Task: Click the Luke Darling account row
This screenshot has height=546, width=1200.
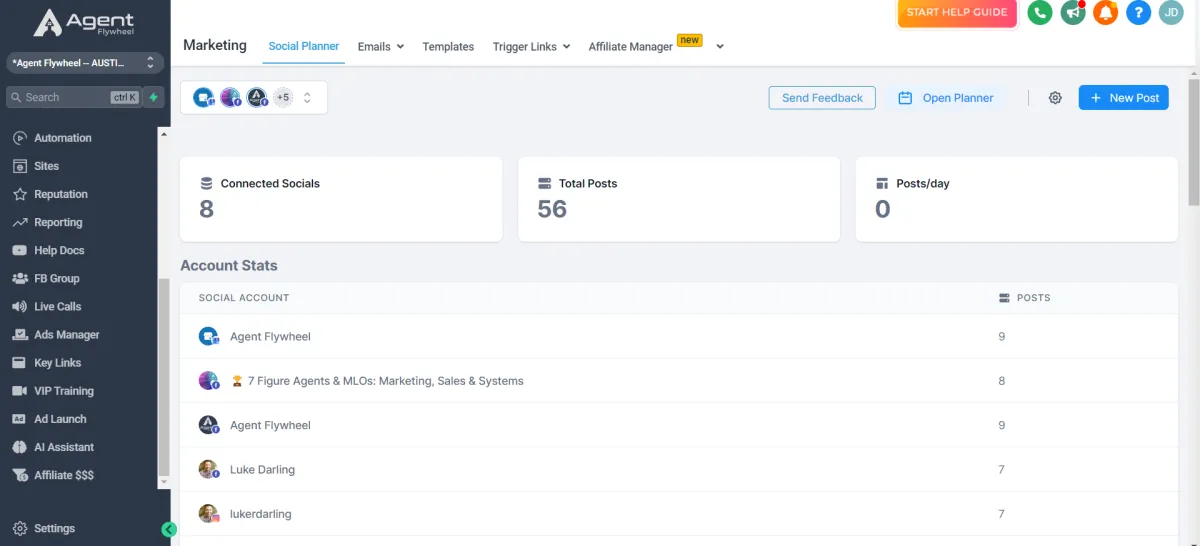Action: (x=679, y=469)
